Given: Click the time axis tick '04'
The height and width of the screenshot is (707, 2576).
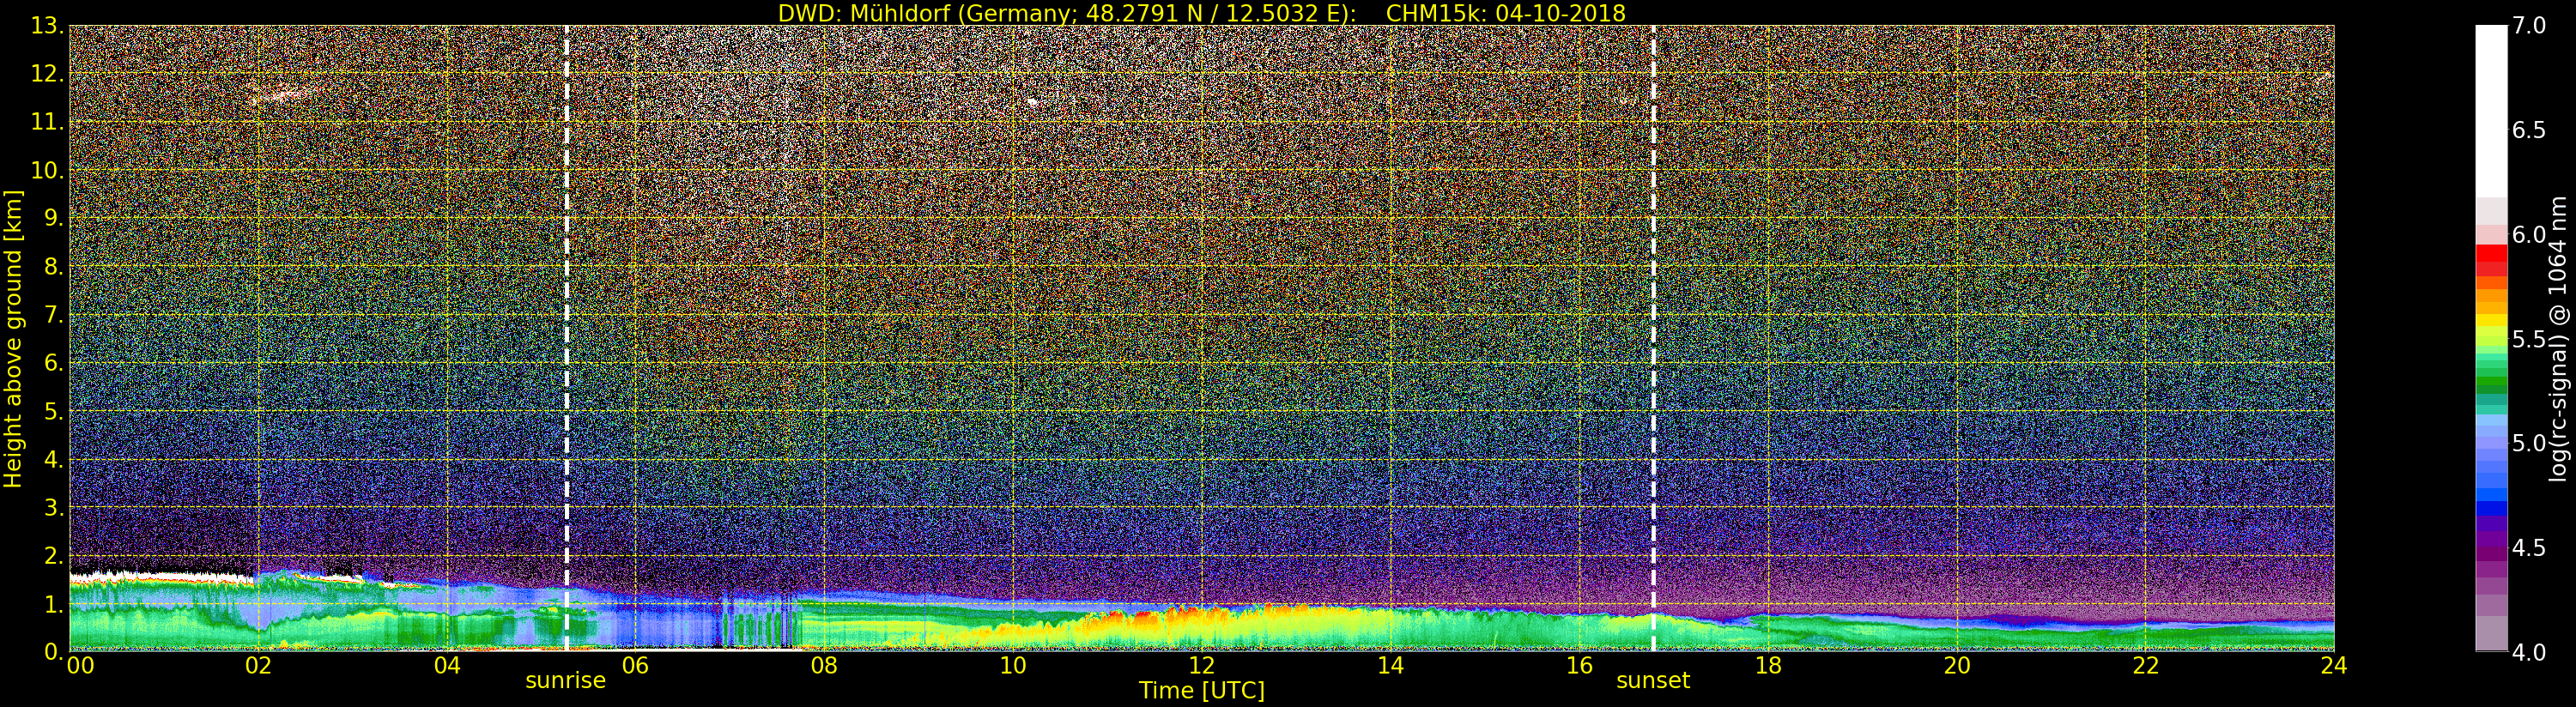Looking at the screenshot, I should [x=447, y=666].
